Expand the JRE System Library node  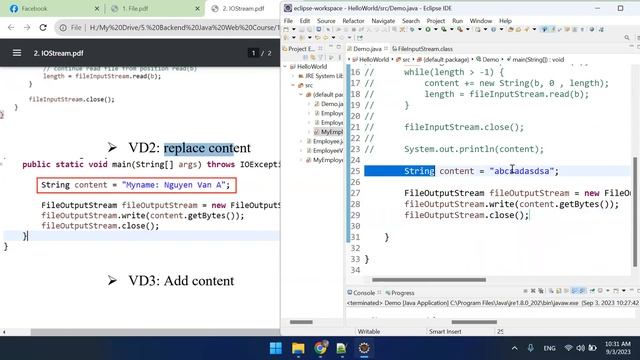(293, 76)
